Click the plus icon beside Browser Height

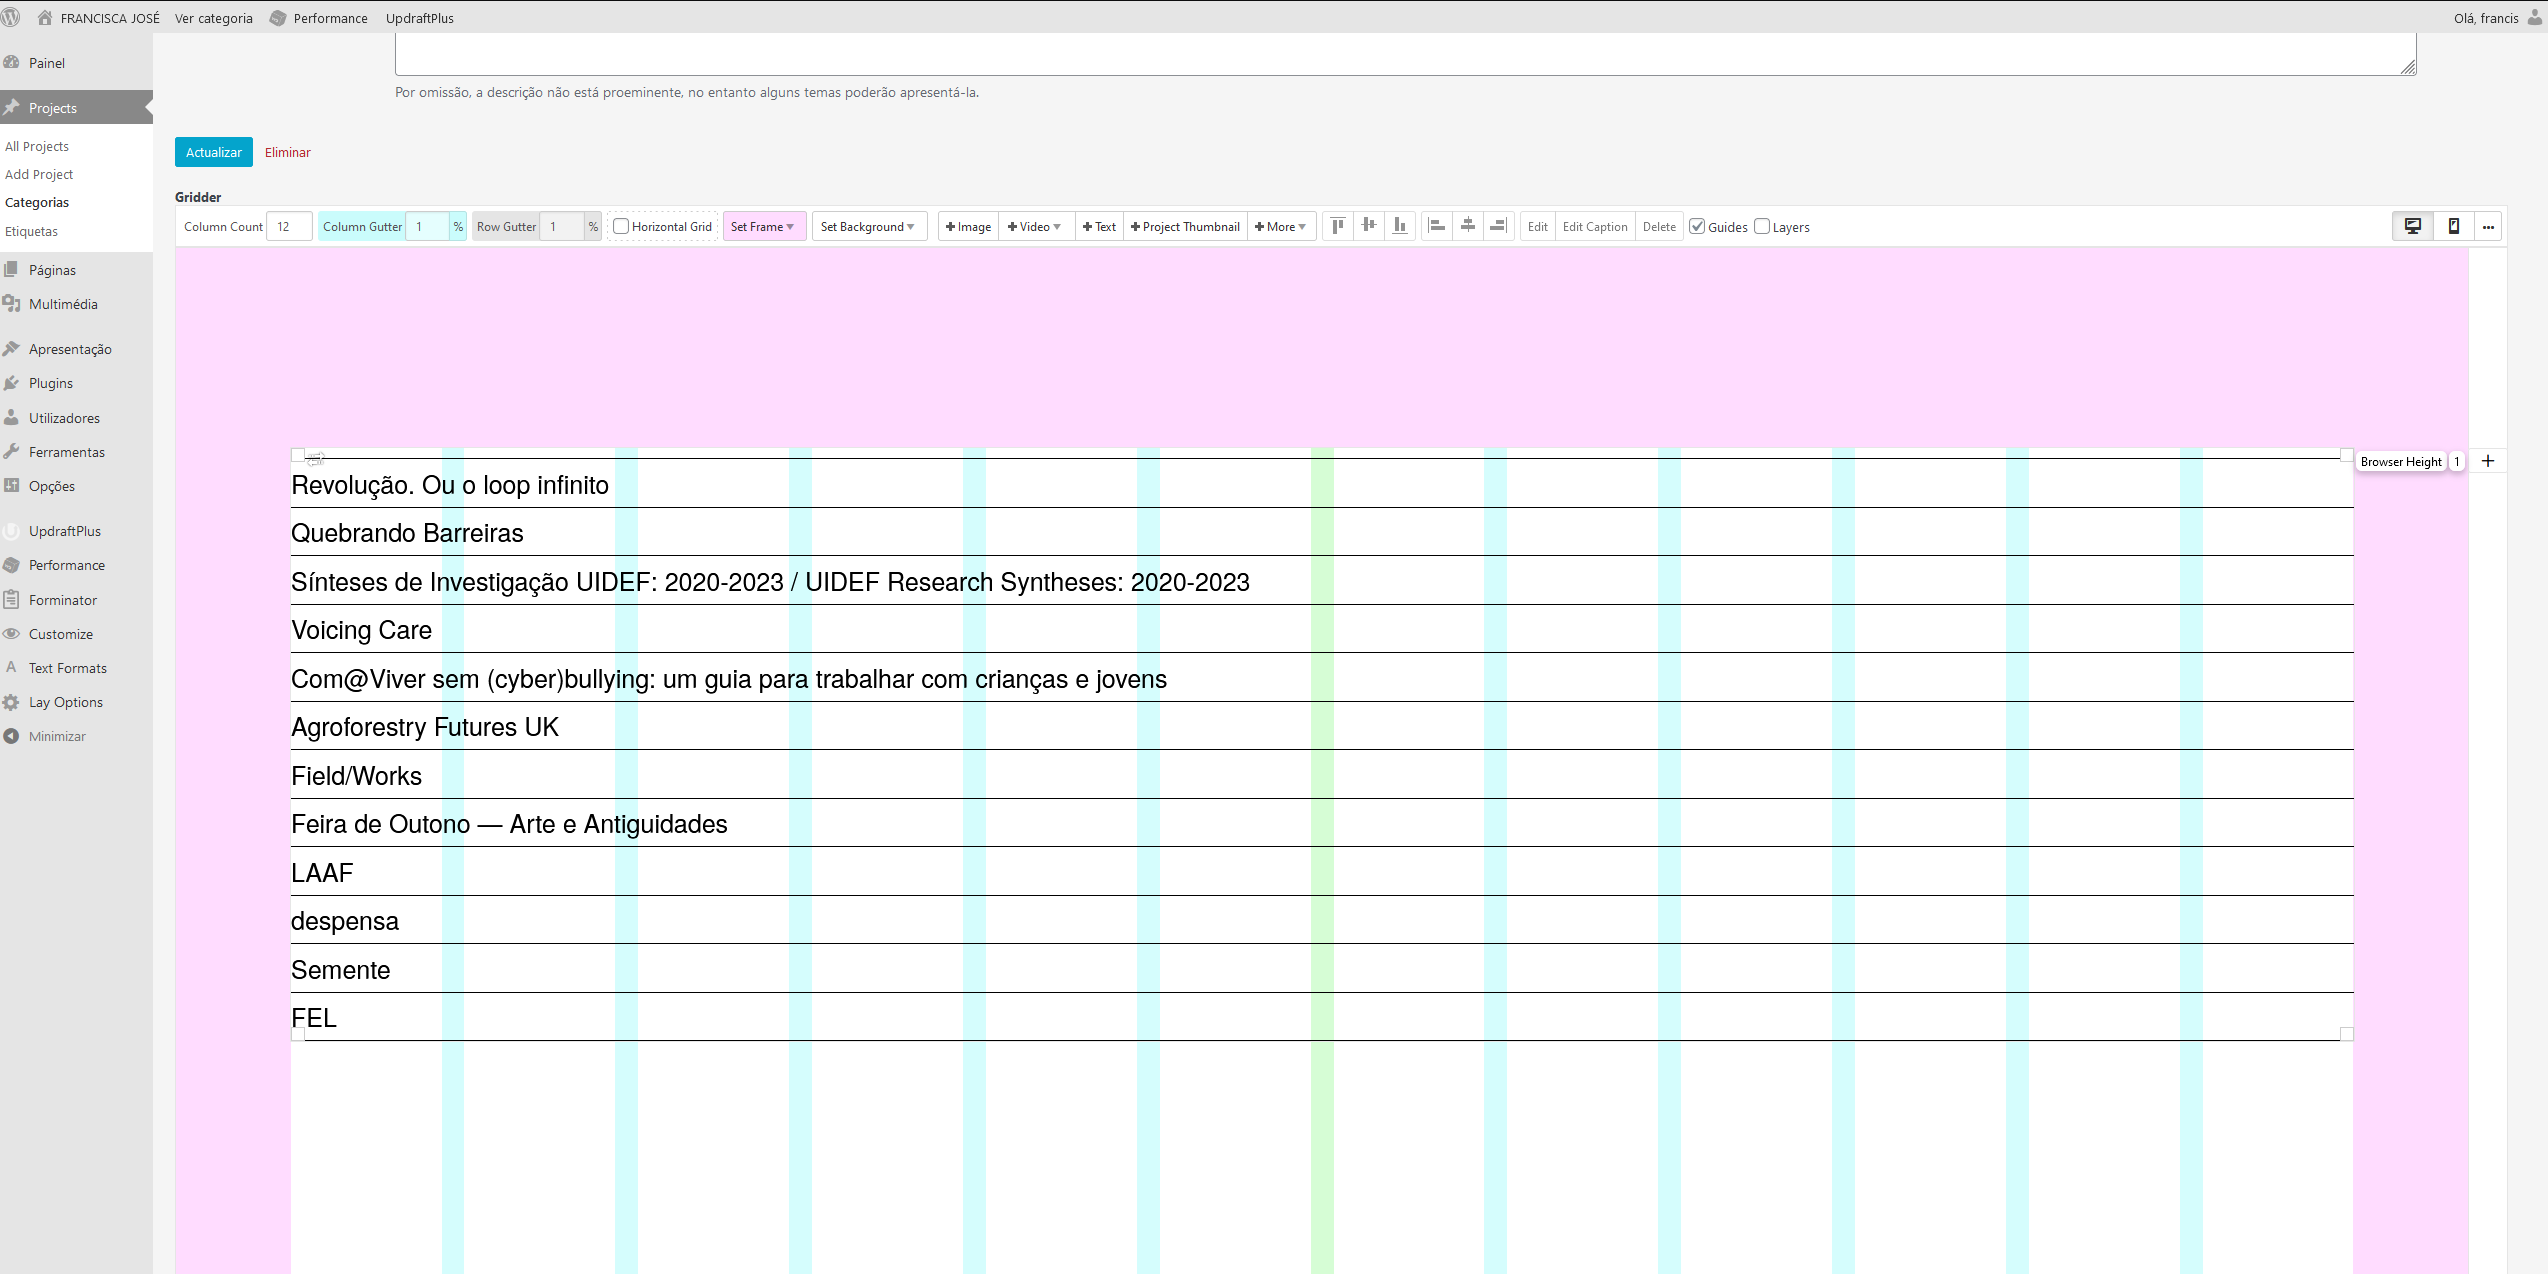(x=2488, y=461)
